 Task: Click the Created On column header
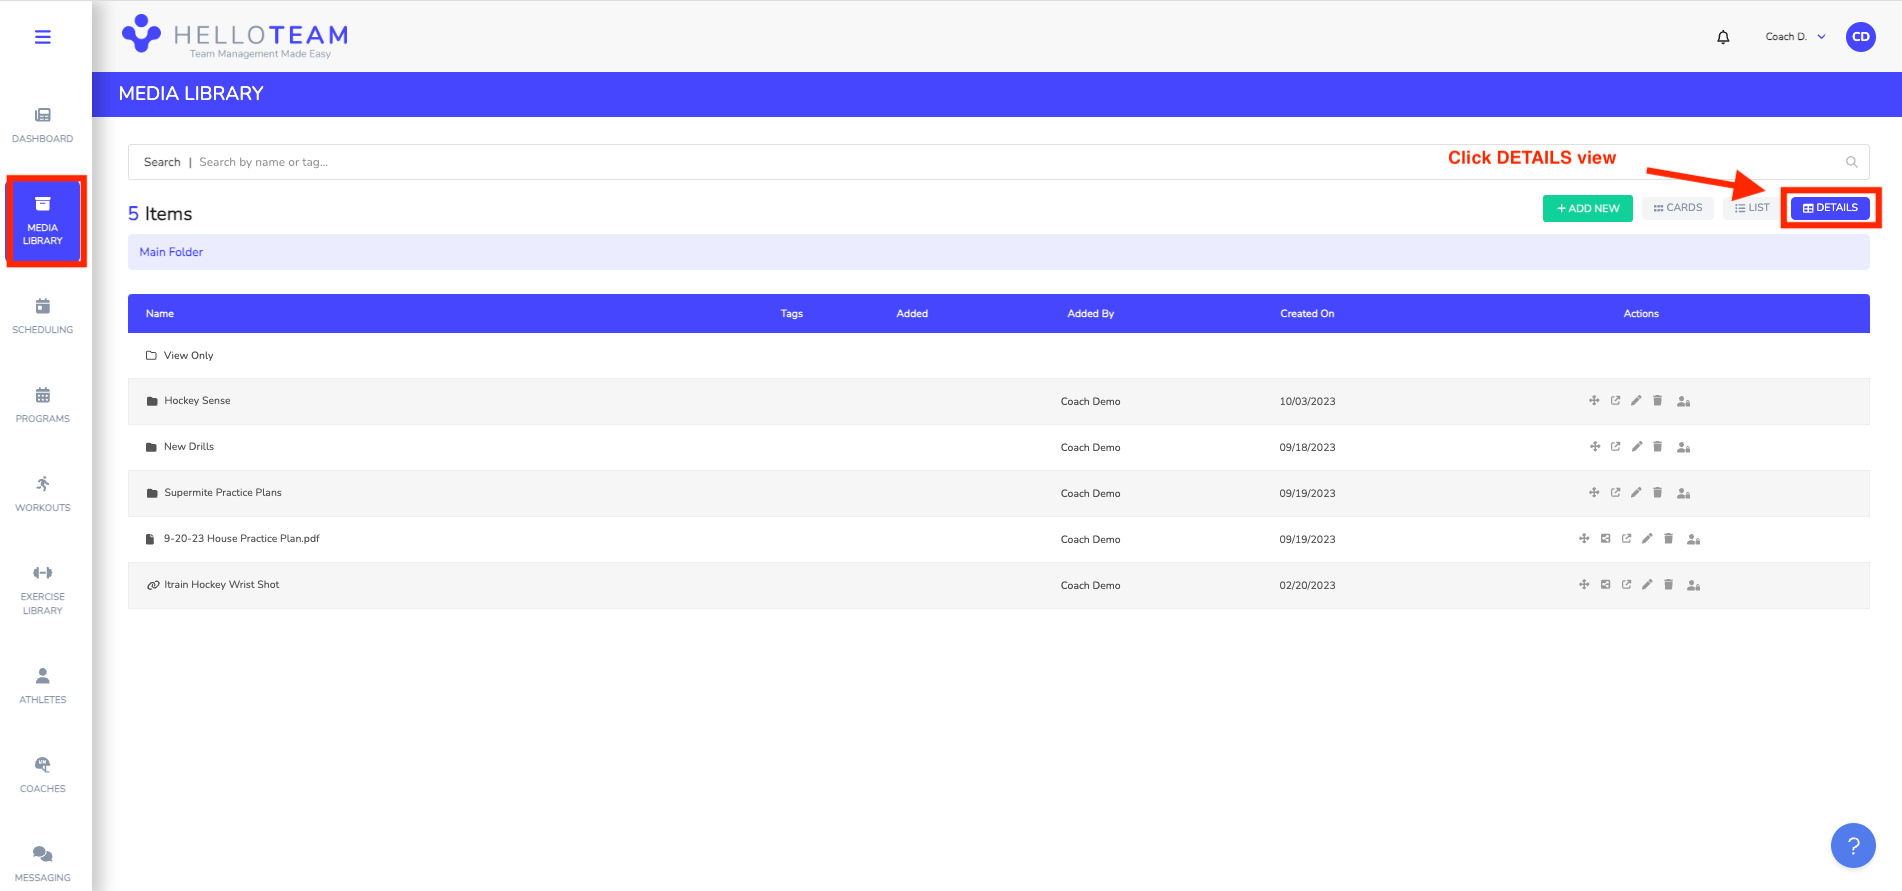click(x=1307, y=314)
